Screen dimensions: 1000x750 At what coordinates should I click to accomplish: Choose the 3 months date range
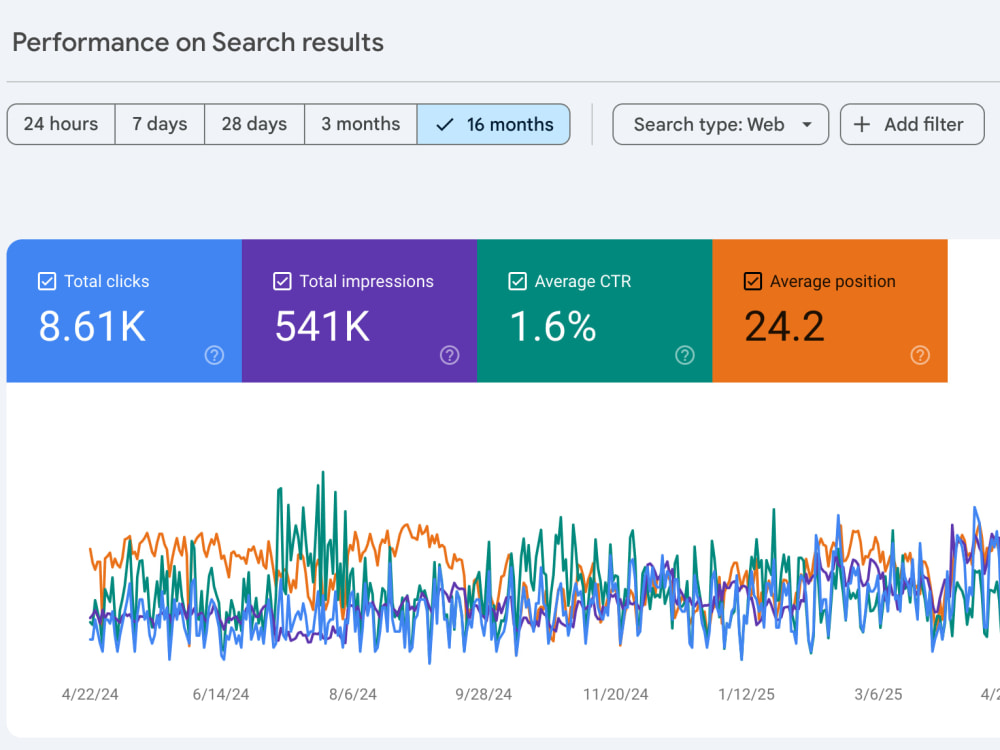(361, 124)
